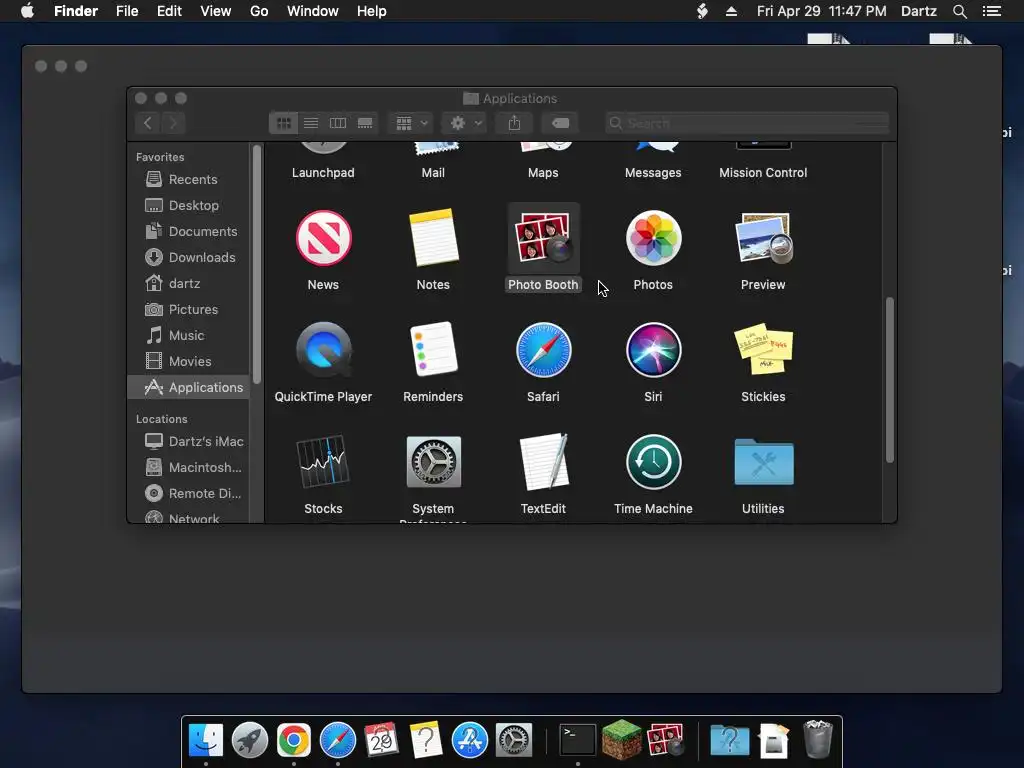Select Recents in the sidebar

(x=188, y=179)
